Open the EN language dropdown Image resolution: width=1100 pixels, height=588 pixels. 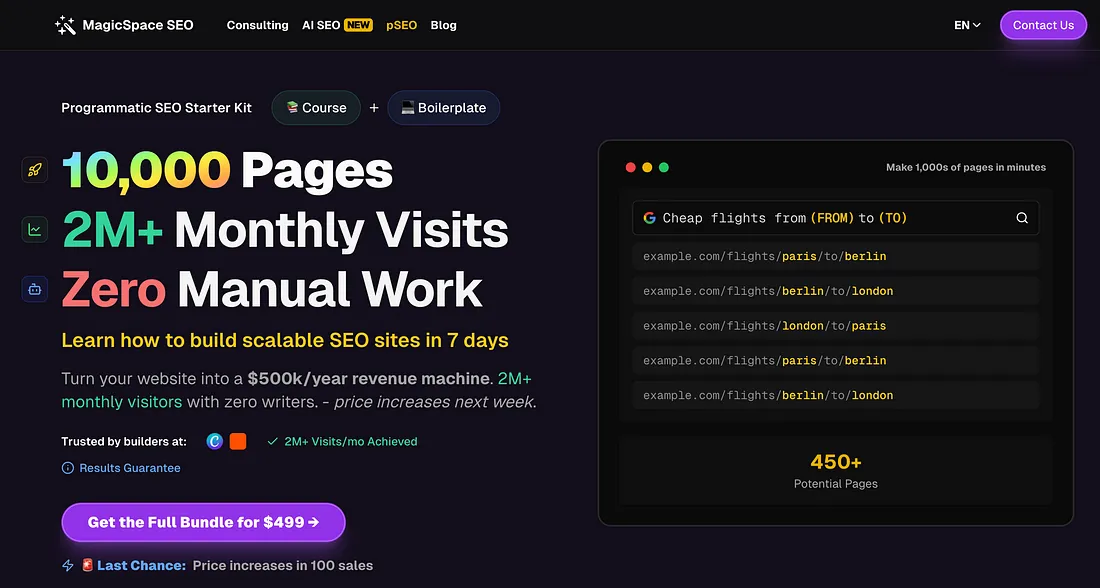[966, 24]
